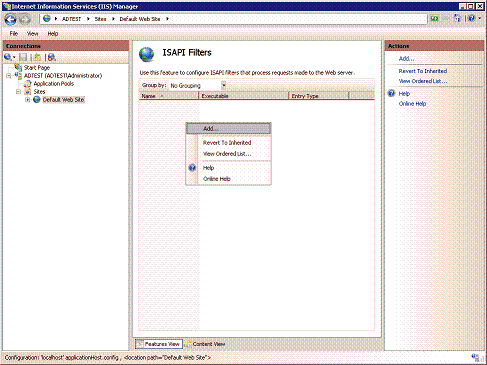The width and height of the screenshot is (487, 365).
Task: Collapse the Sites tree node
Action: tap(18, 92)
